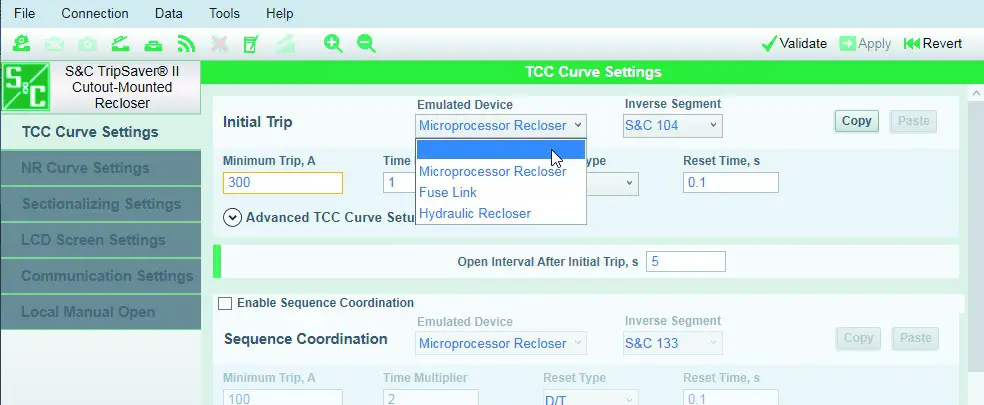Select the TCC Curve Settings tab
Image resolution: width=984 pixels, height=405 pixels.
[100, 132]
